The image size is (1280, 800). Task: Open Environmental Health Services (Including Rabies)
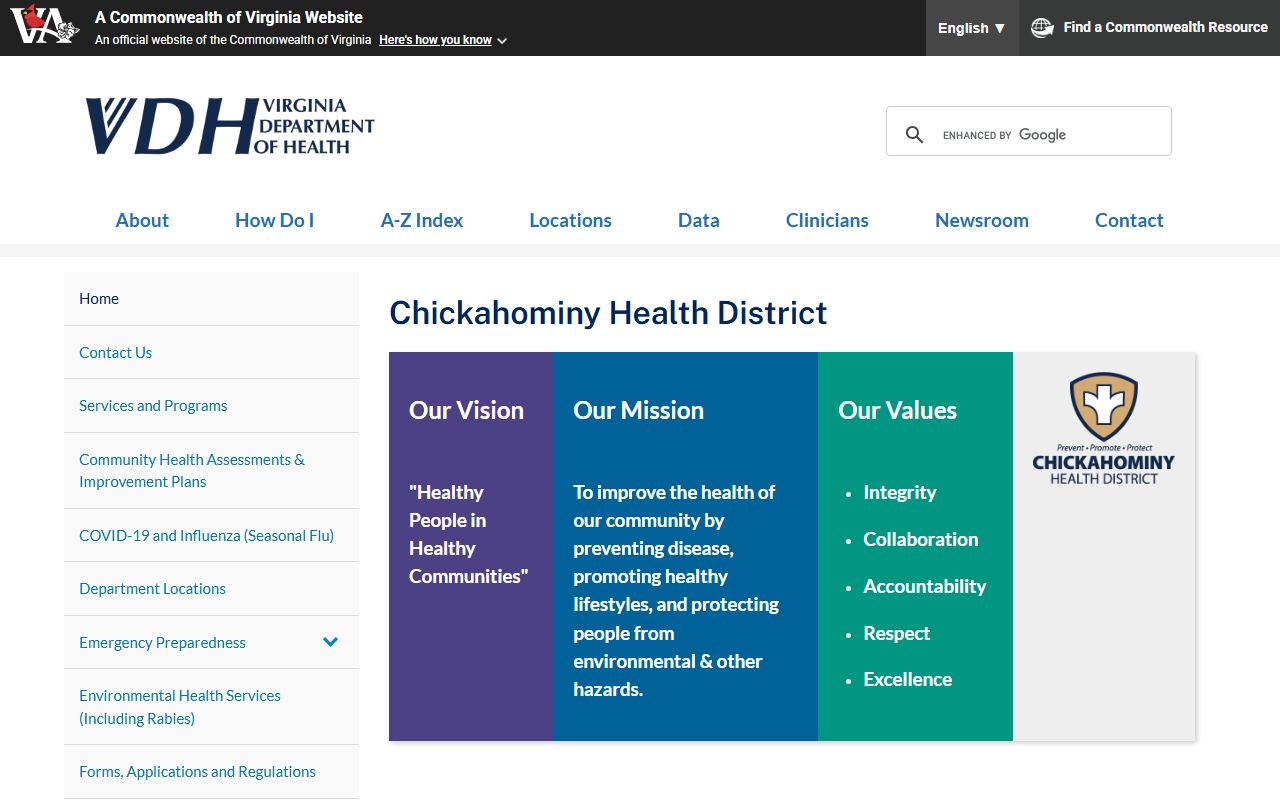pyautogui.click(x=211, y=706)
